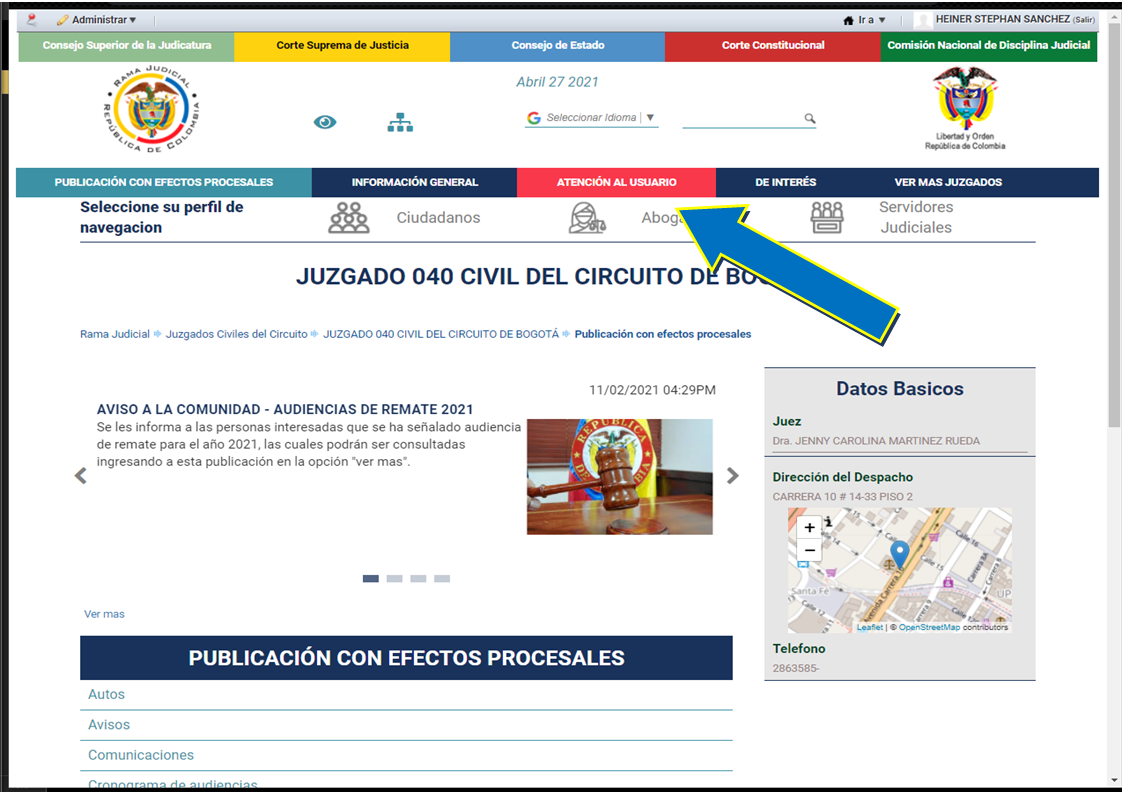This screenshot has width=1122, height=801.
Task: Click the user avatar icon
Action: pos(923,20)
